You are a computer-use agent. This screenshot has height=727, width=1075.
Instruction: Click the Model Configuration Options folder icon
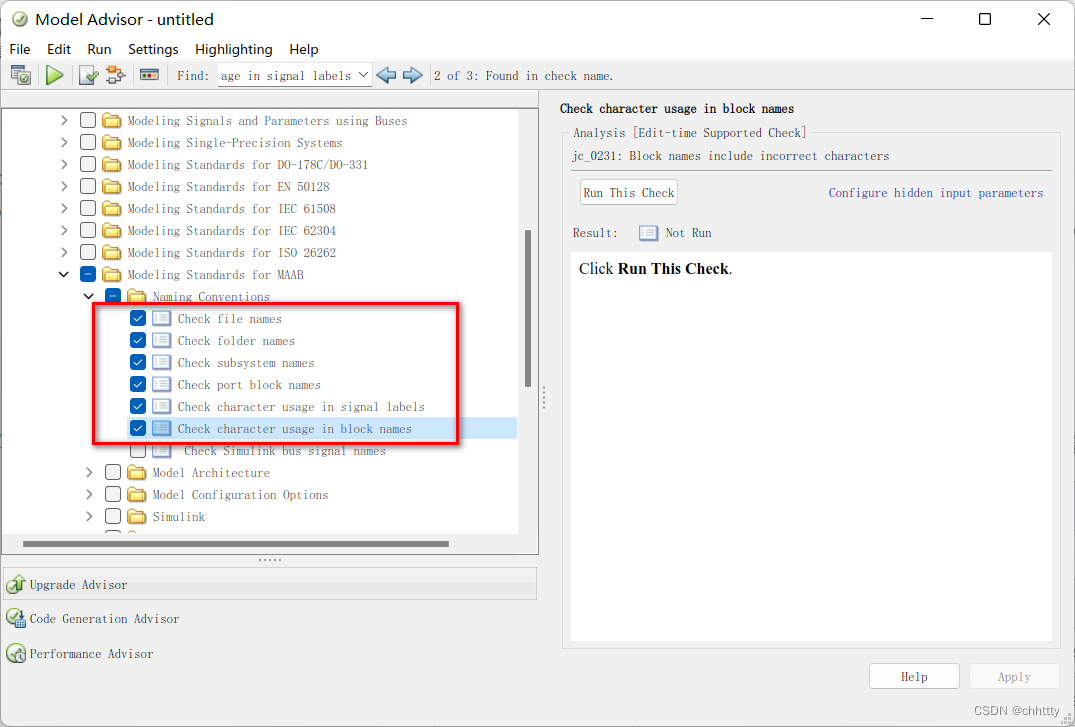(x=136, y=494)
